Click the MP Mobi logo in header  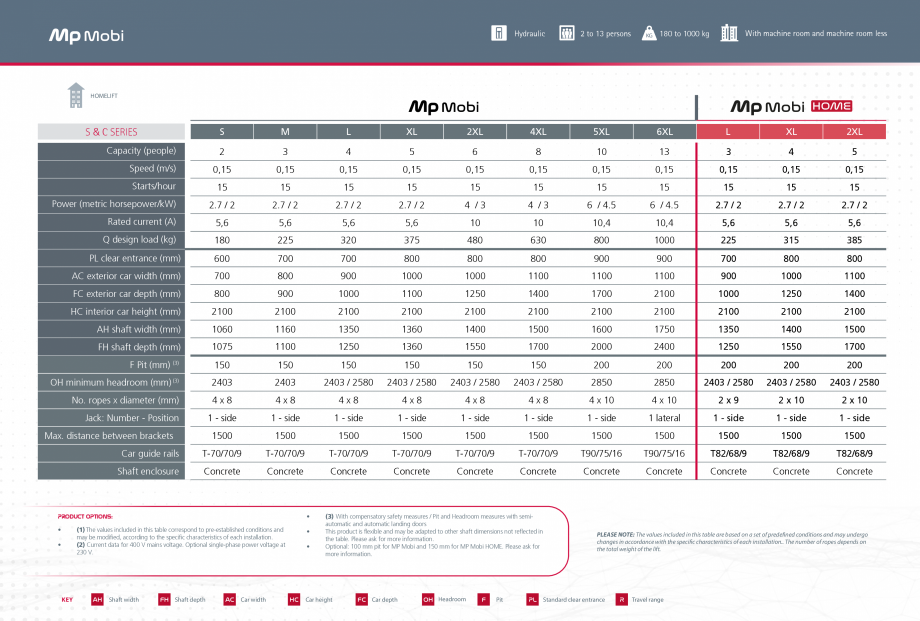(87, 36)
